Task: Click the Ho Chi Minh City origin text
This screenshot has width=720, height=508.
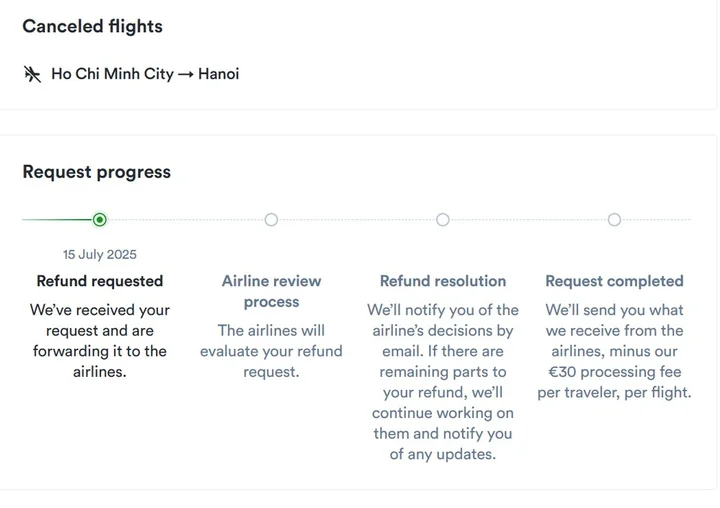Action: click(x=112, y=74)
